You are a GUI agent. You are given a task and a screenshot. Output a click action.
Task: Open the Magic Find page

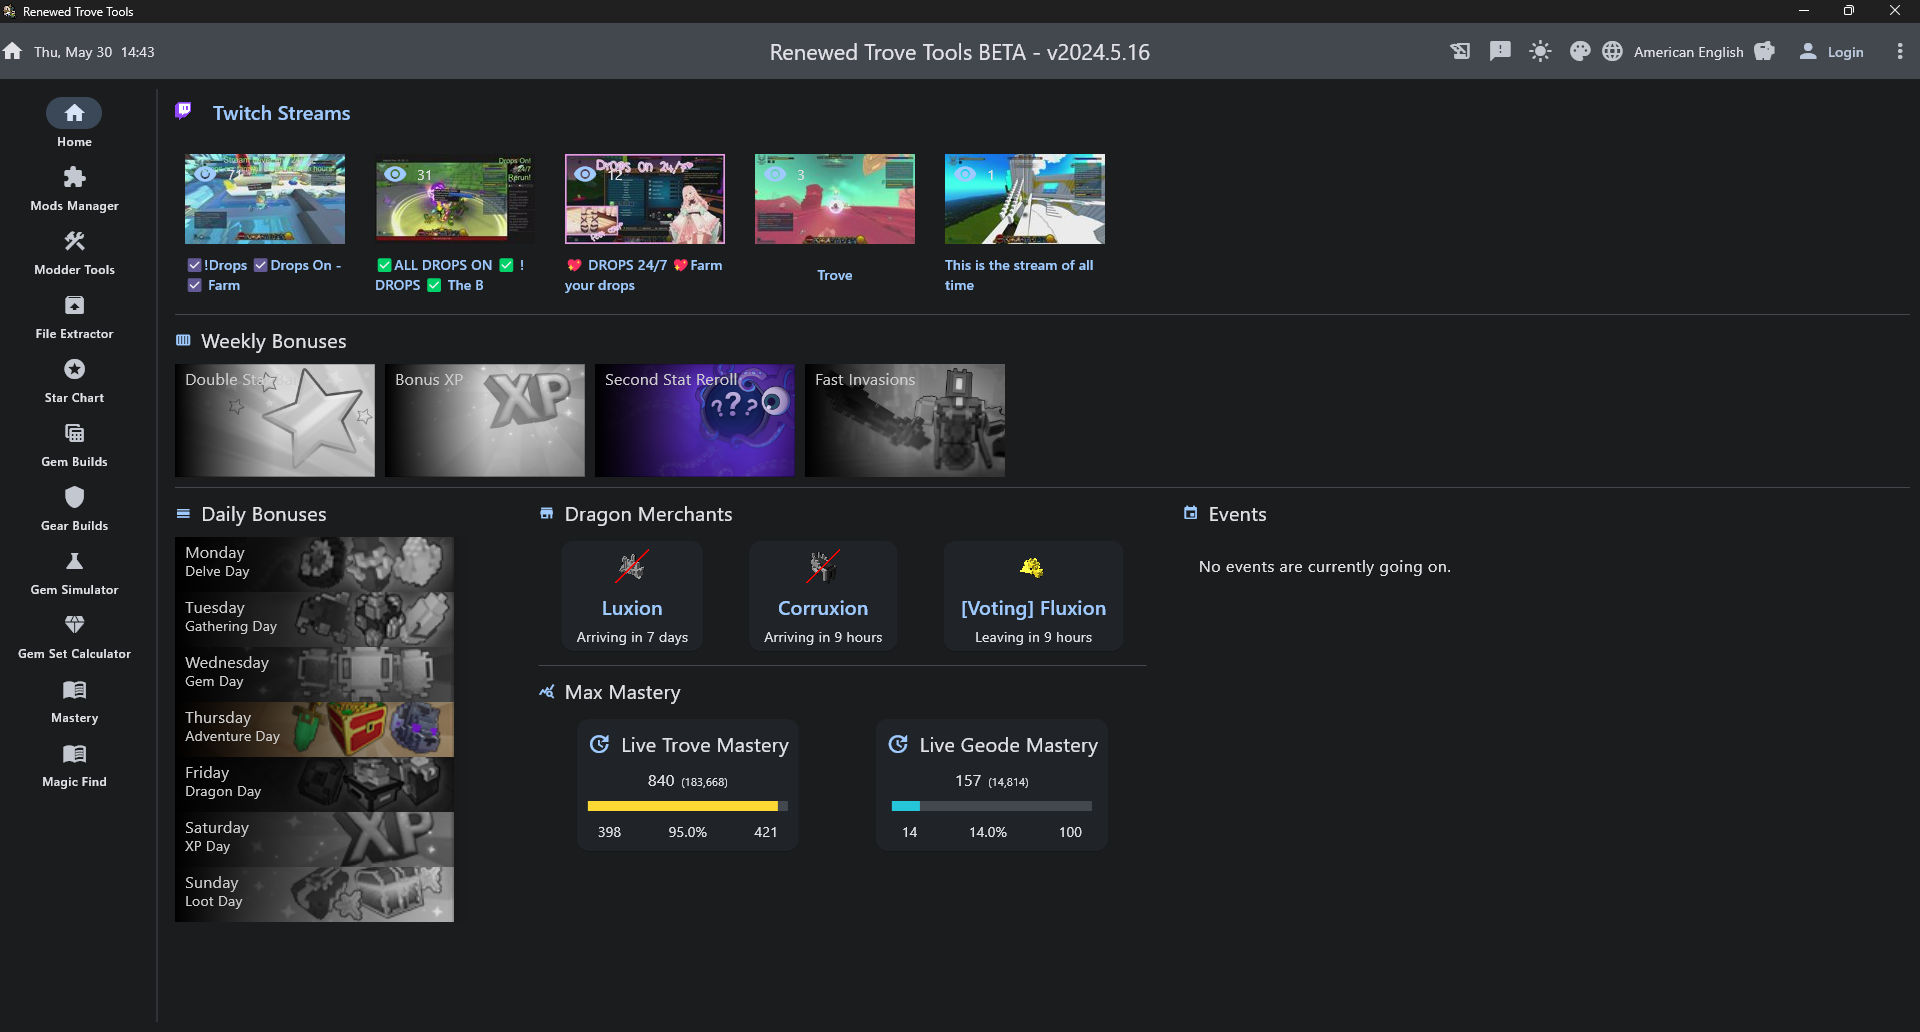pyautogui.click(x=74, y=762)
